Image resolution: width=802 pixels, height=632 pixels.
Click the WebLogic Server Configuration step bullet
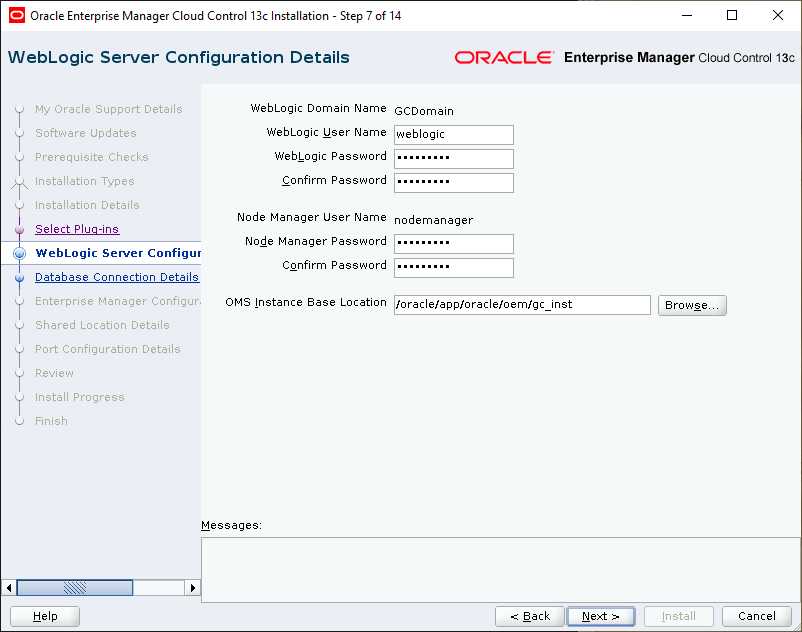coord(19,253)
